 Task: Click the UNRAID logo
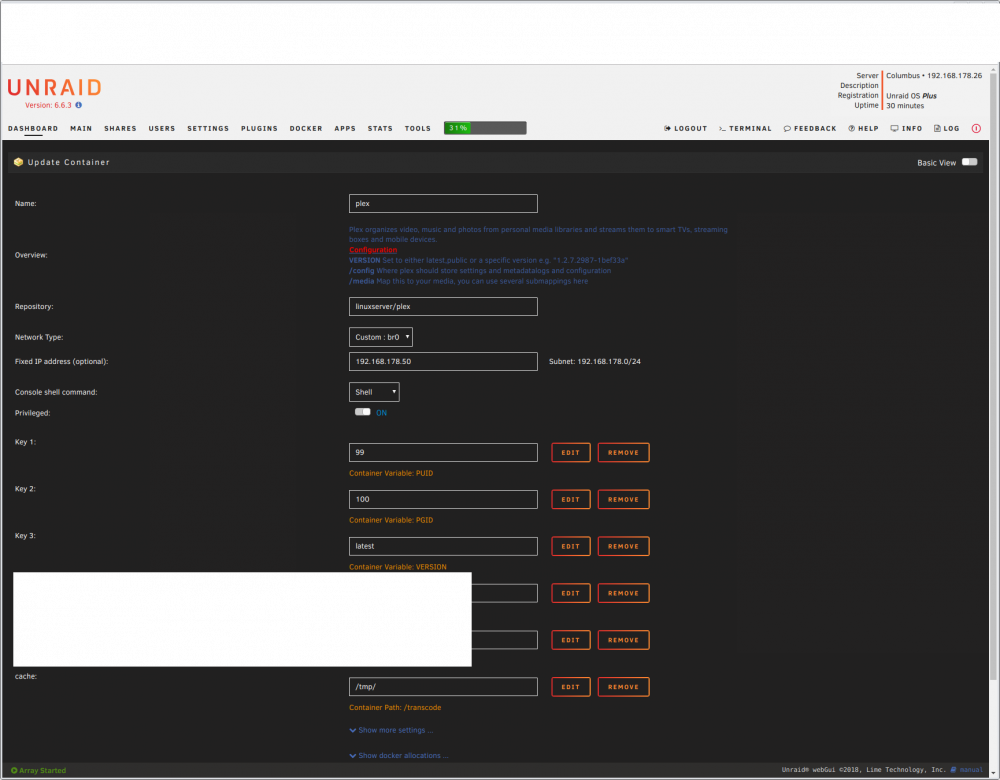click(55, 87)
